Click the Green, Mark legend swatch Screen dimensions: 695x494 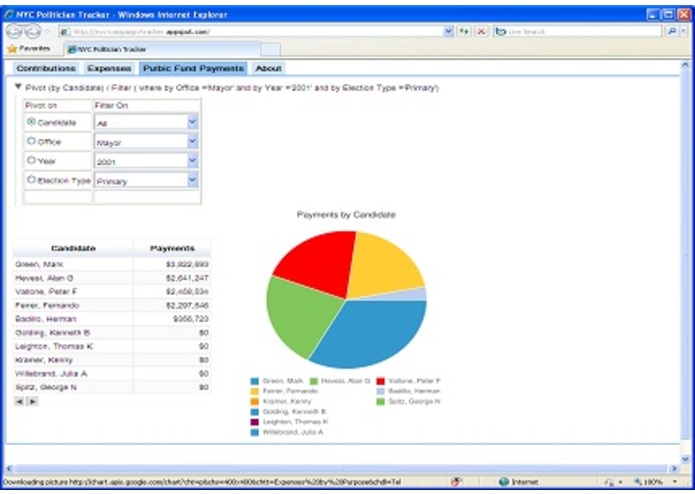pos(254,381)
